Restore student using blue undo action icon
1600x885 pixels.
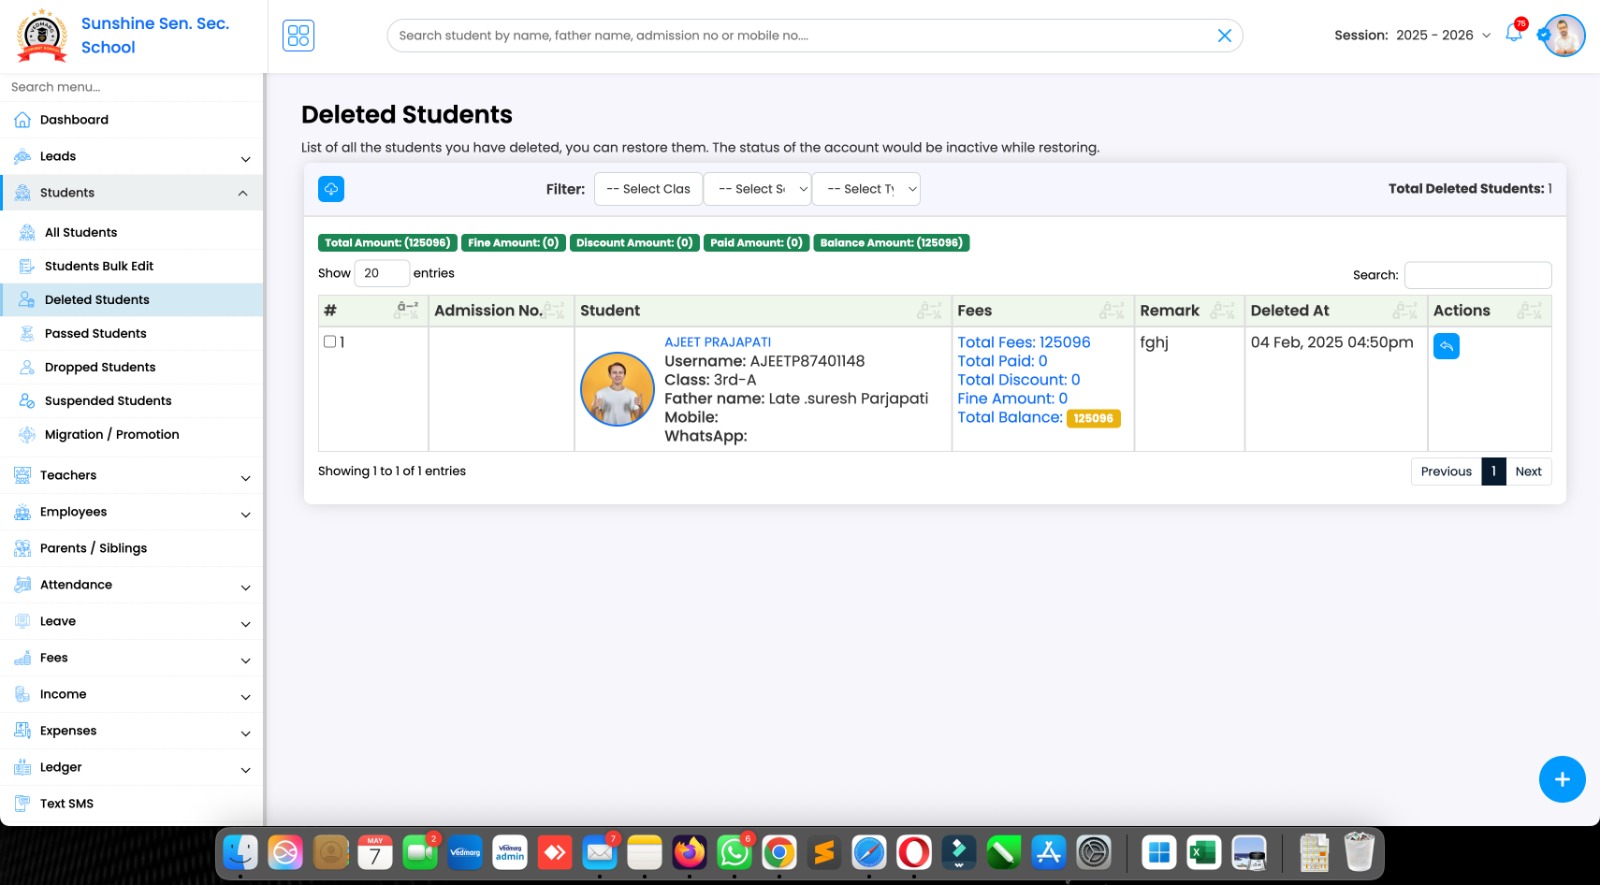[x=1446, y=346]
